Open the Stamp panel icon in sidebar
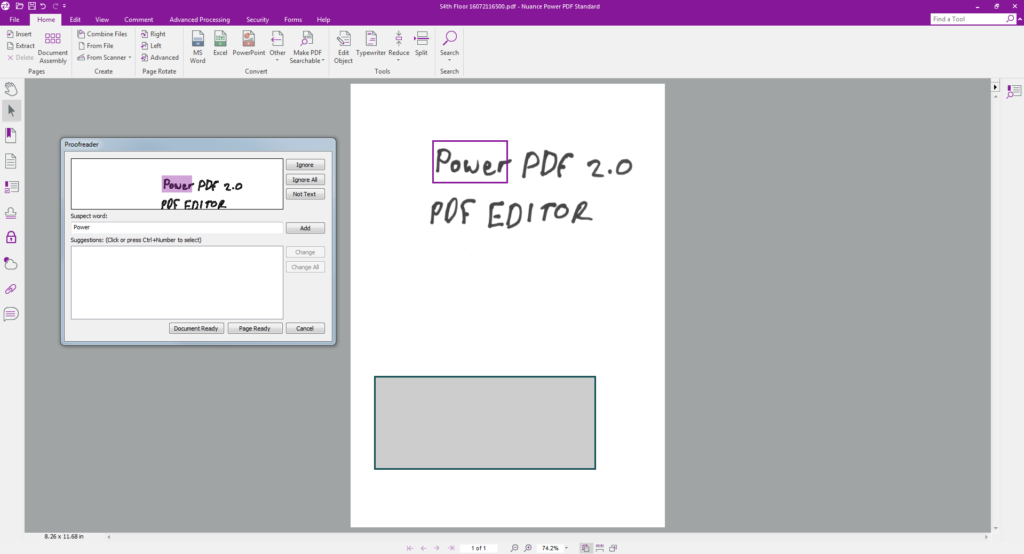The height and width of the screenshot is (554, 1024). tap(11, 213)
